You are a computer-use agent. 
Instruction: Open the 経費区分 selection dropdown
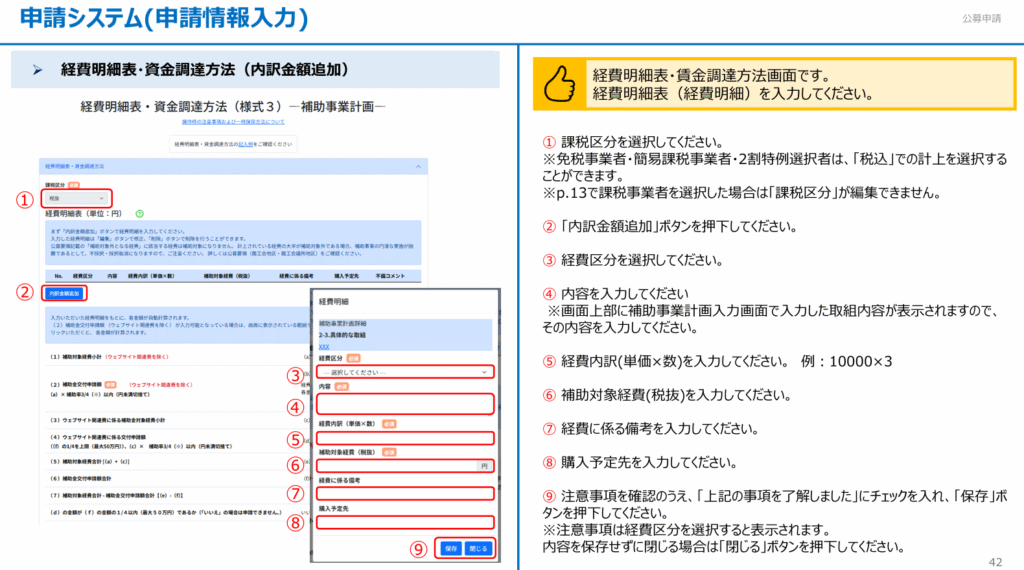(x=405, y=372)
